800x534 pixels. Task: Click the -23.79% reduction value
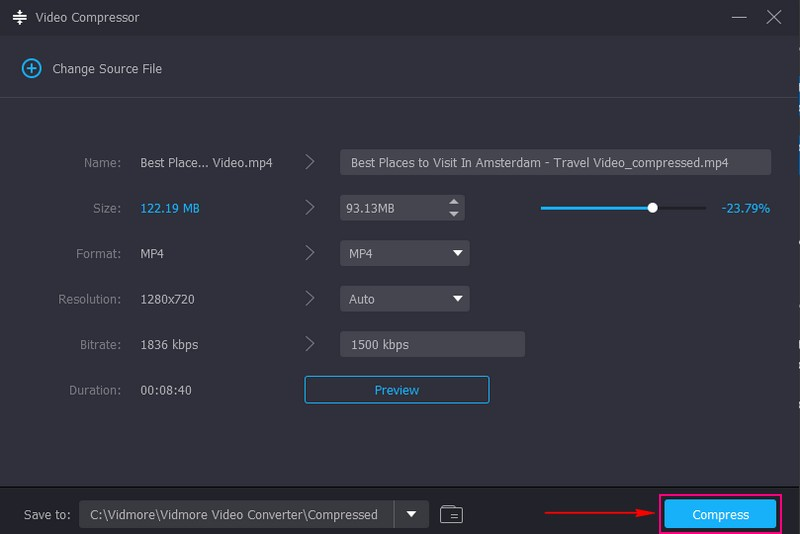[x=745, y=208]
